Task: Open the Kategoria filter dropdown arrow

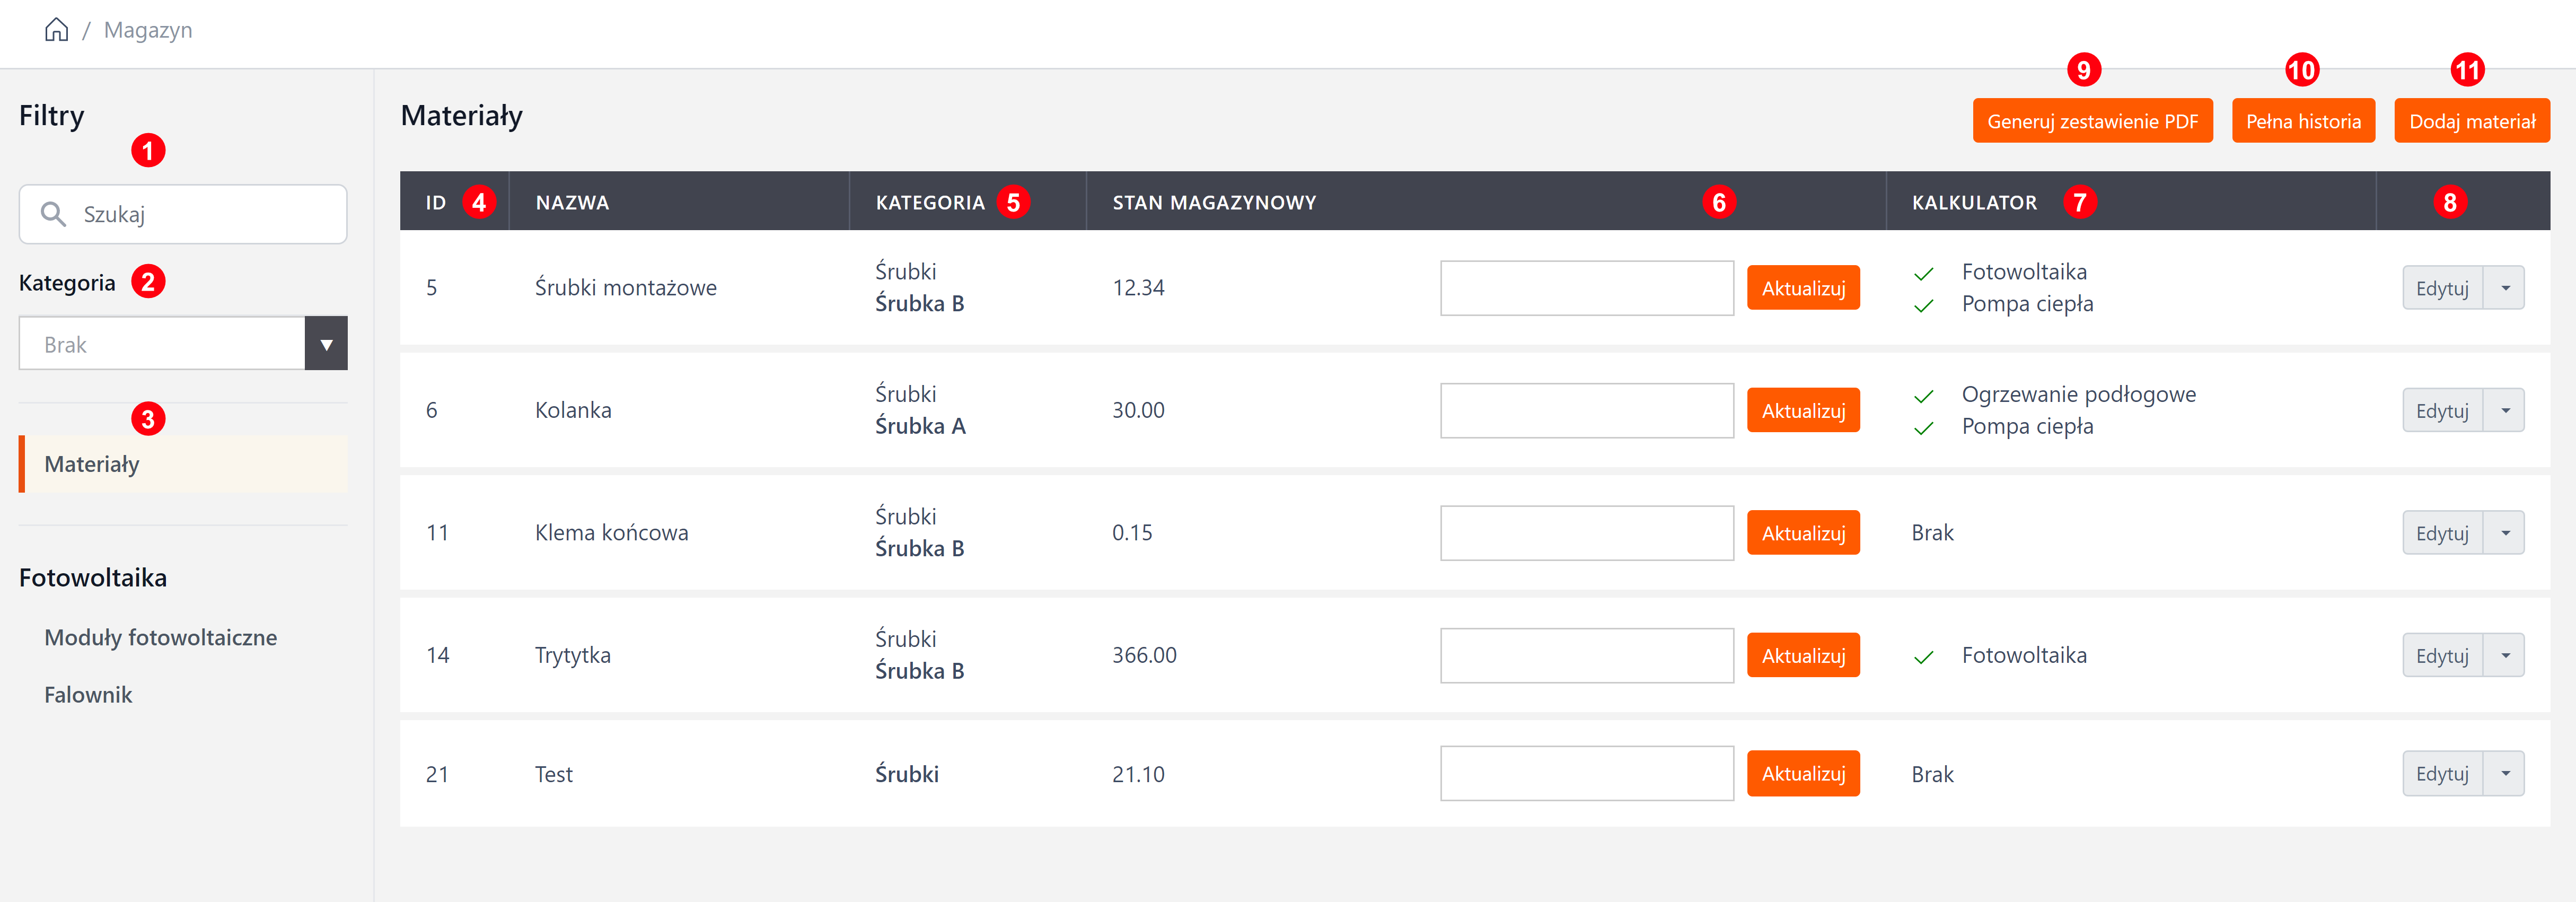Action: (x=326, y=344)
